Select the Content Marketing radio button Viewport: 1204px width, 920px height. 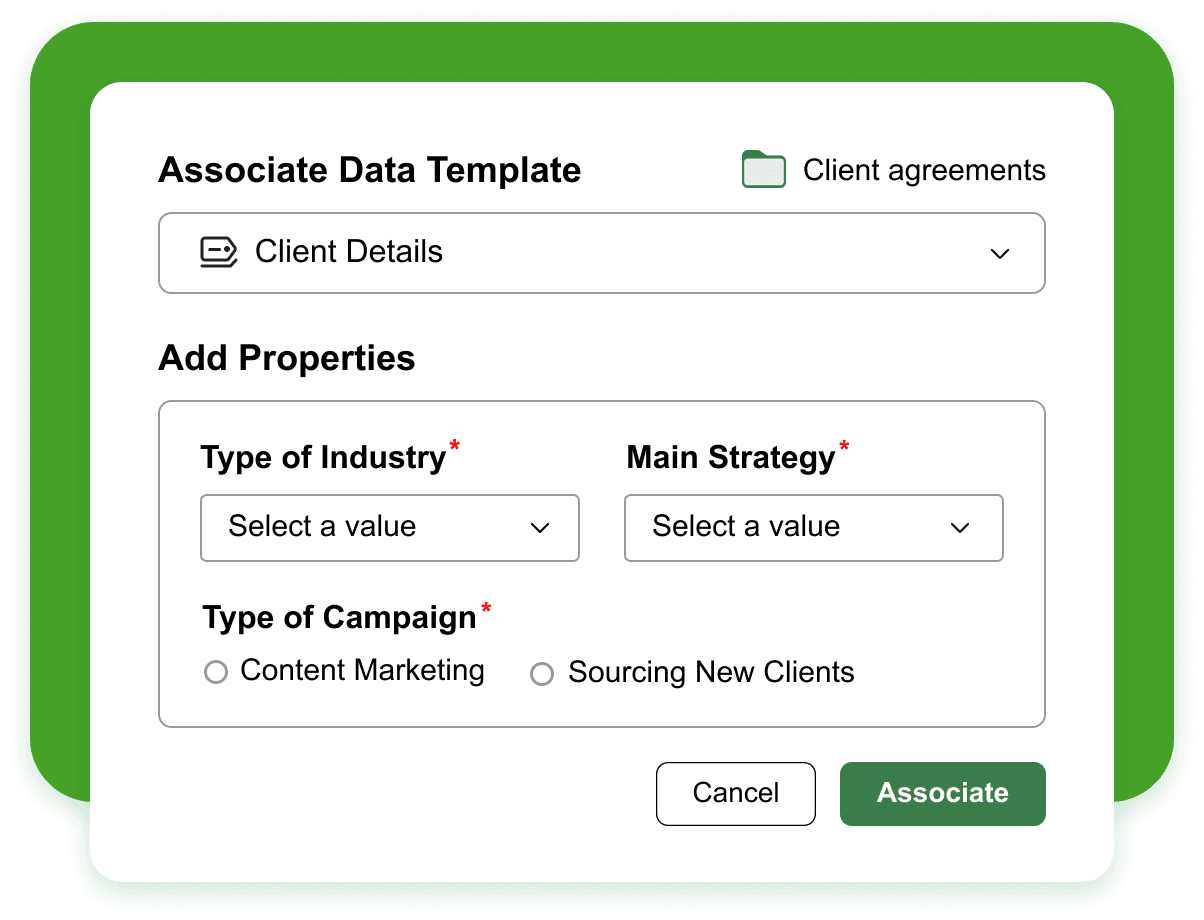pos(216,672)
